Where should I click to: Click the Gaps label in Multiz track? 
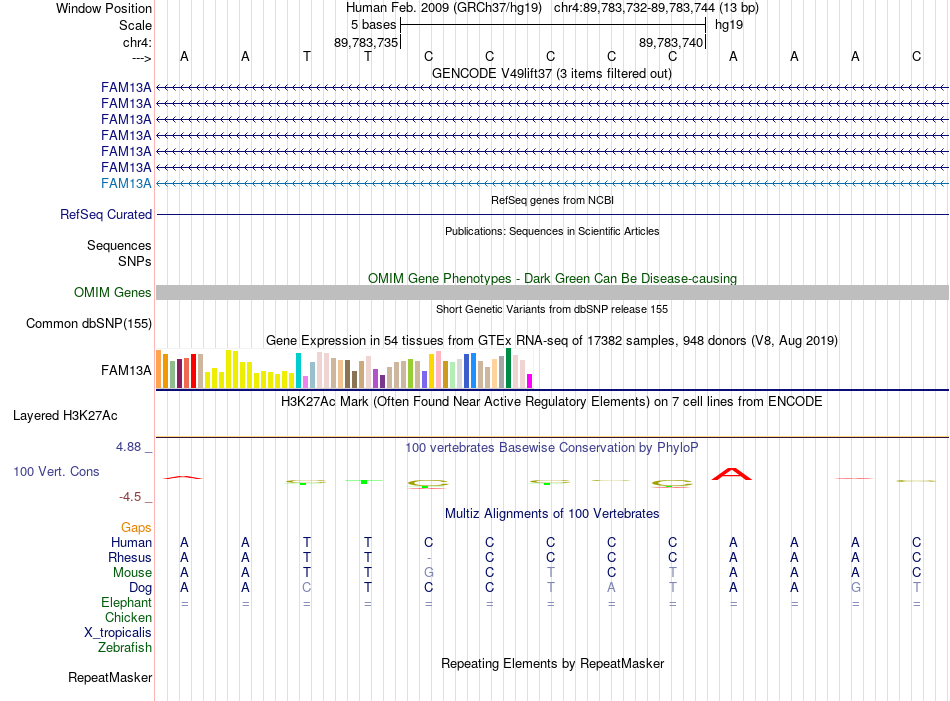tap(136, 528)
